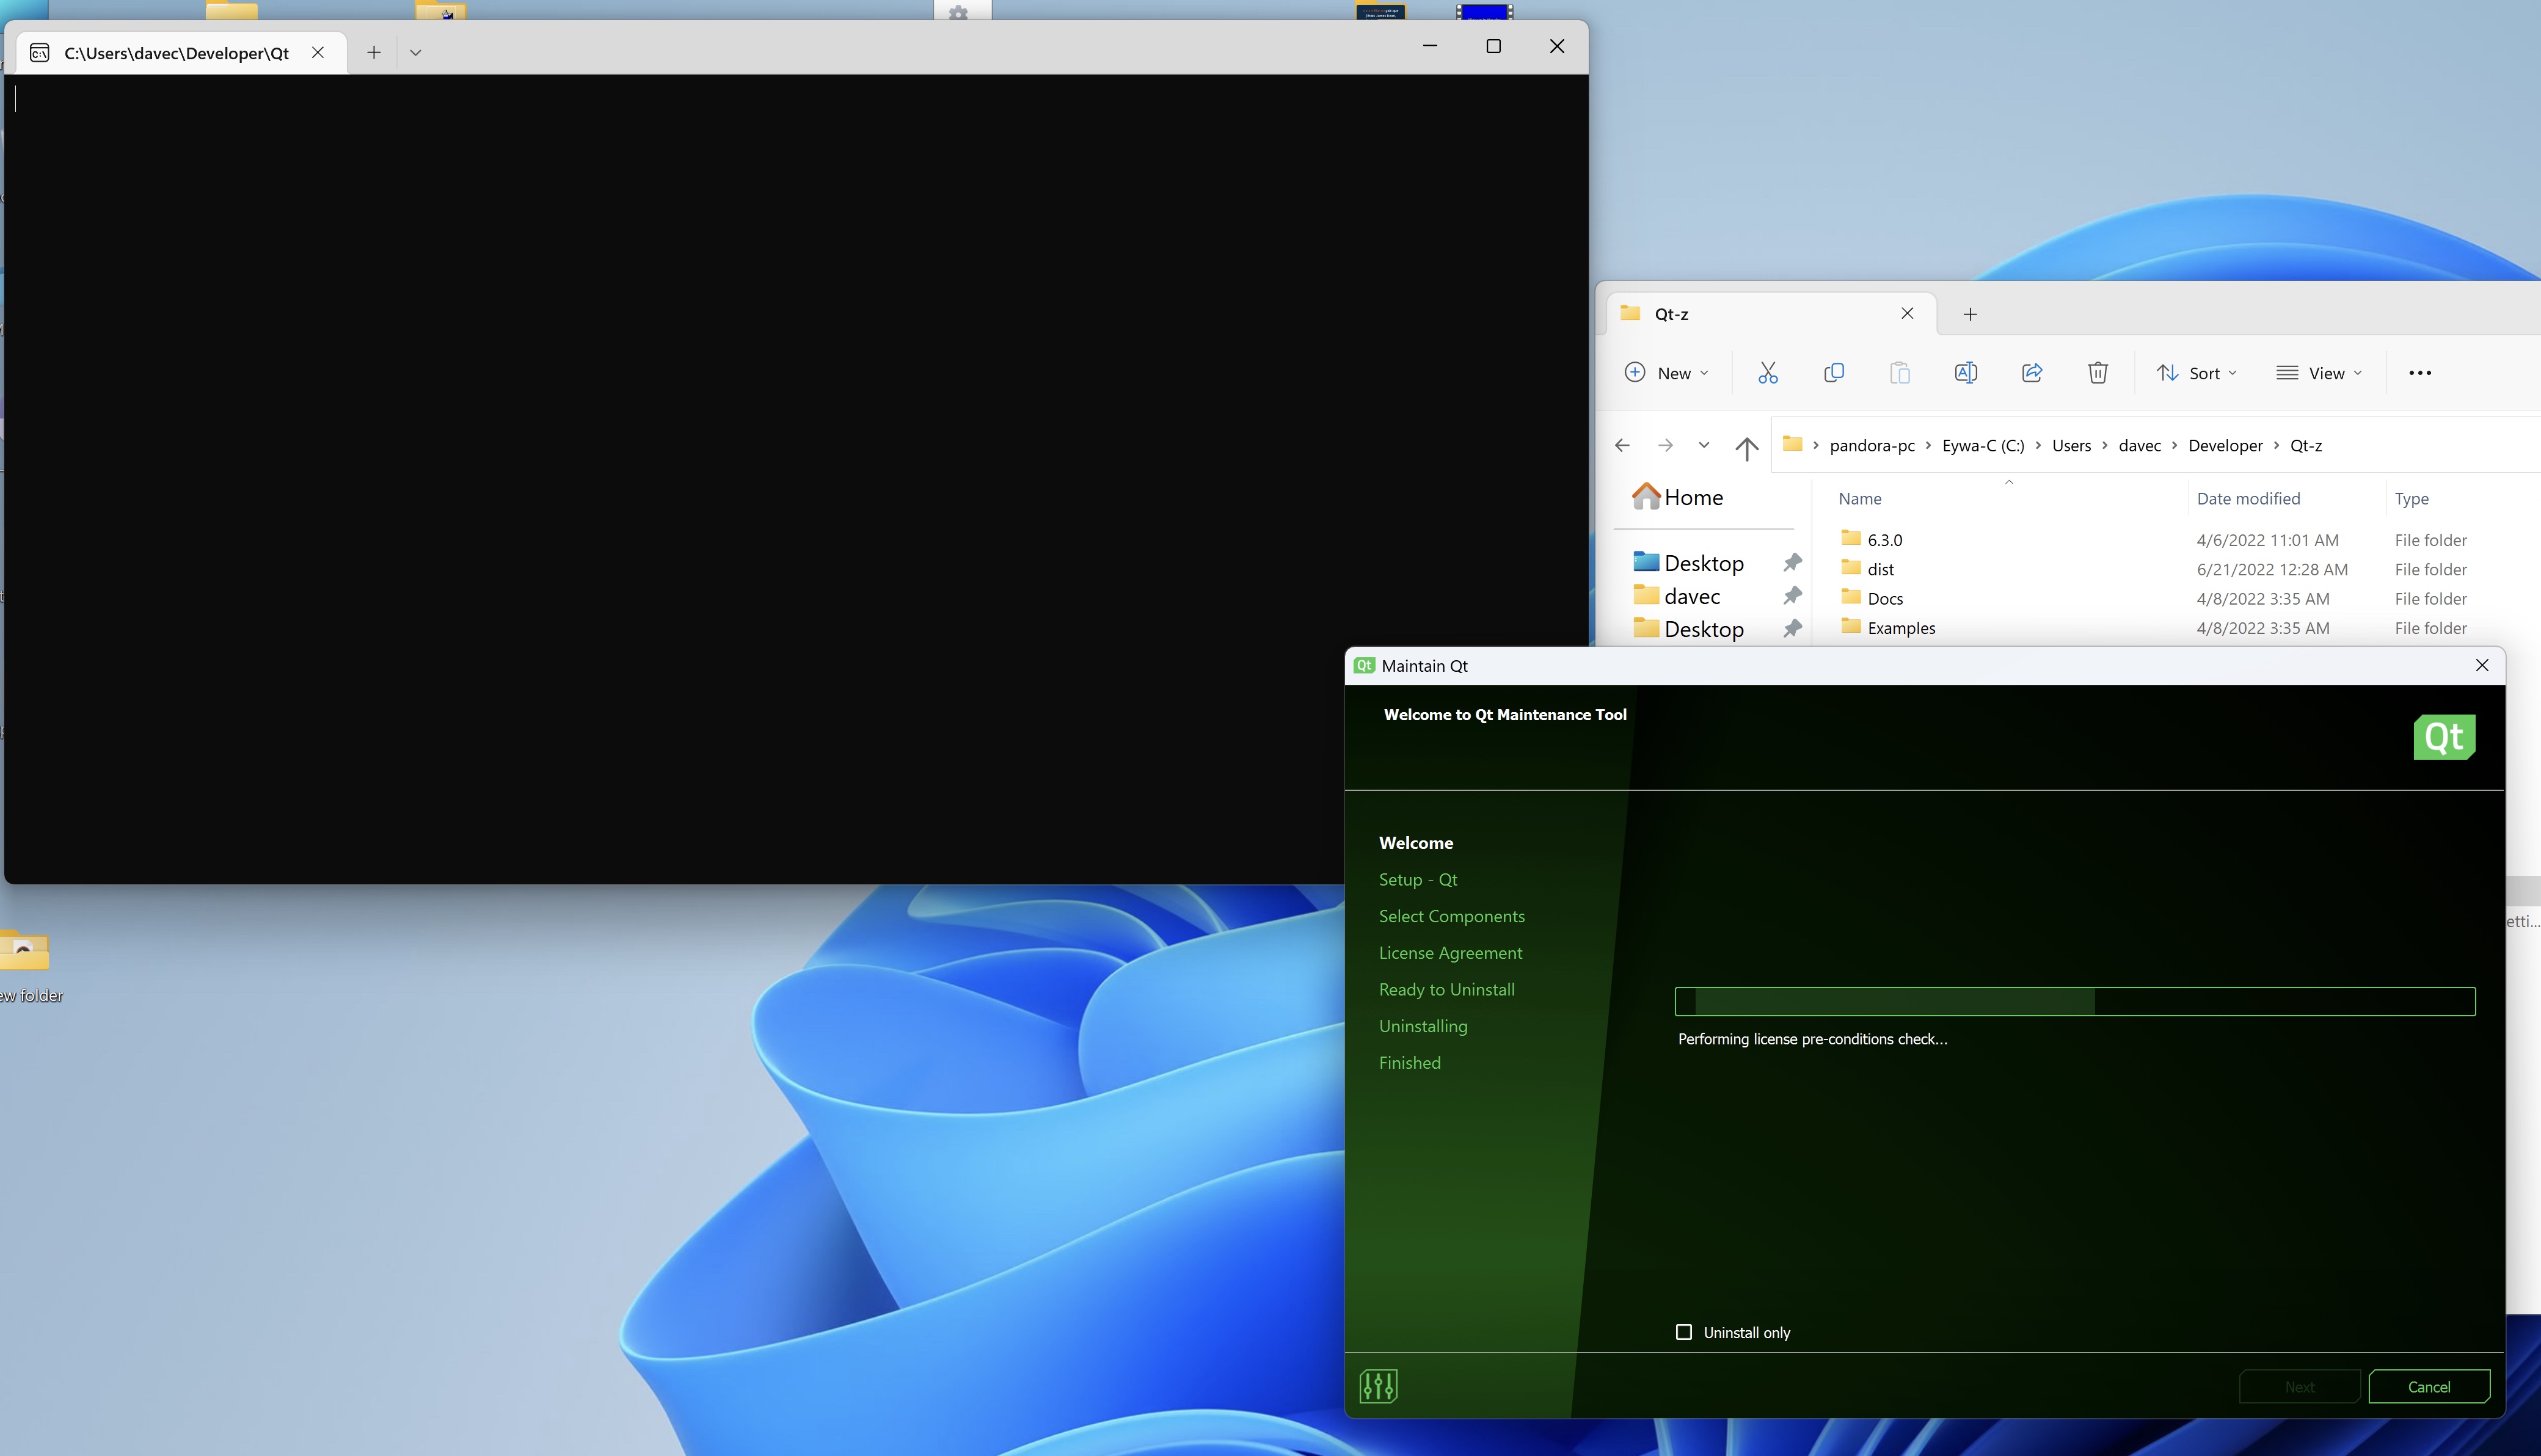Open the View options dropdown

[x=2319, y=373]
